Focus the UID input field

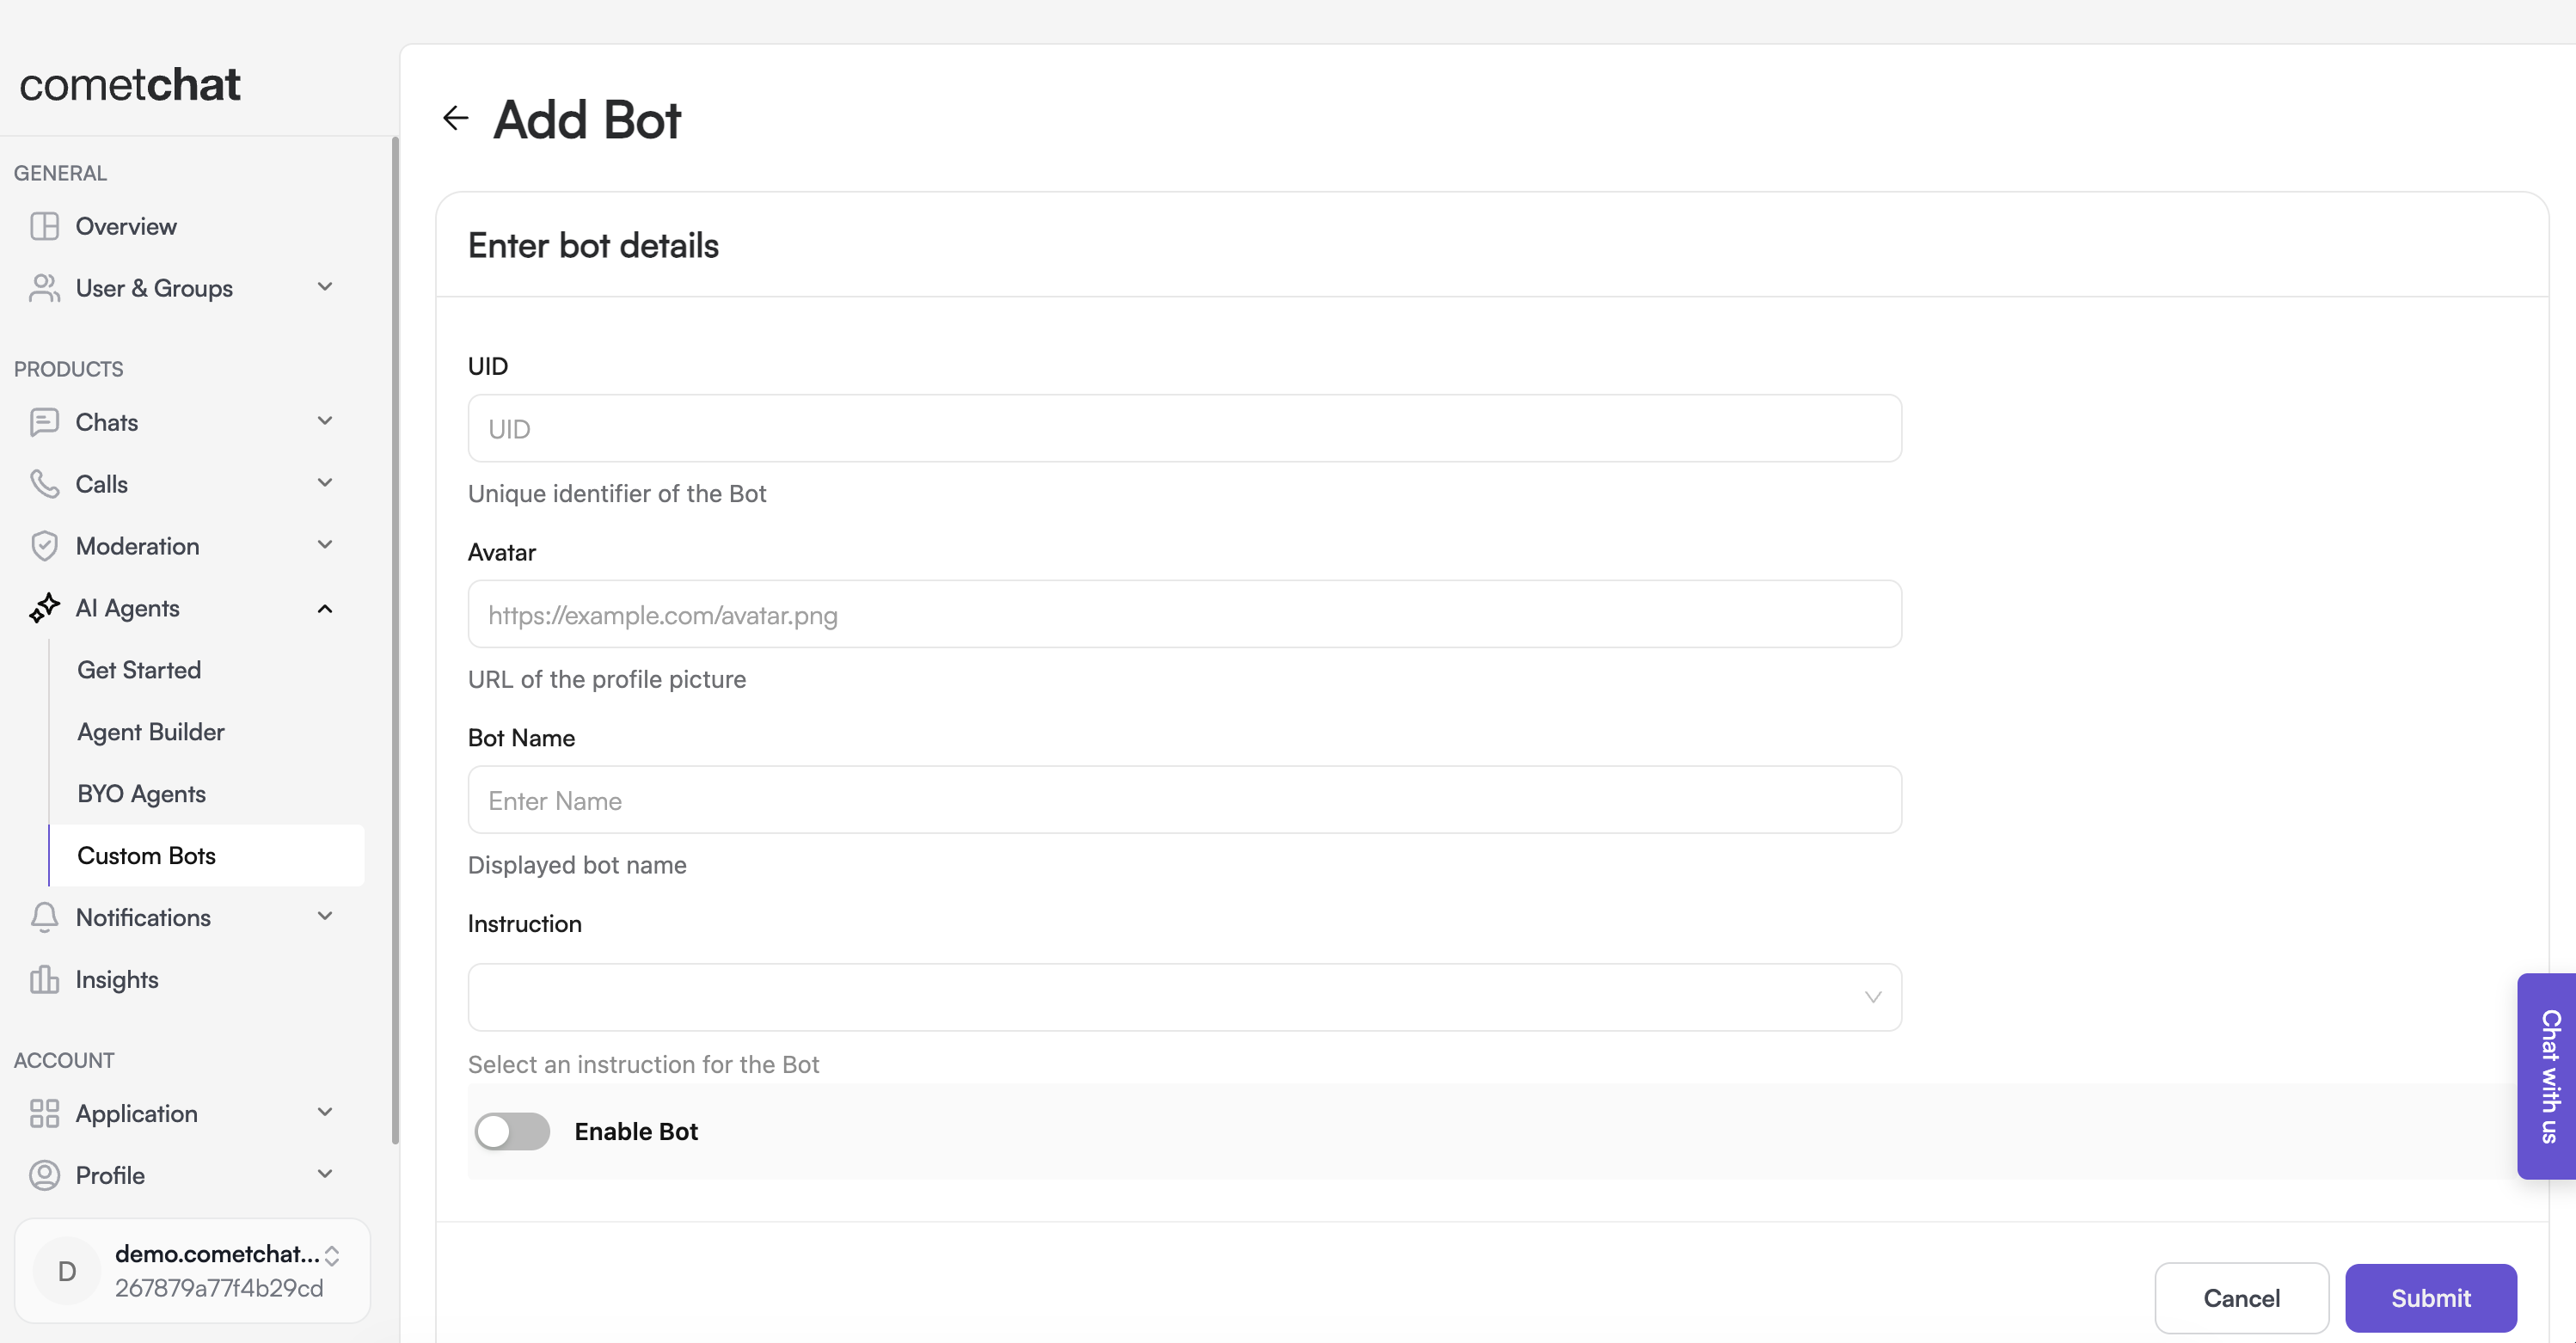click(x=1184, y=429)
